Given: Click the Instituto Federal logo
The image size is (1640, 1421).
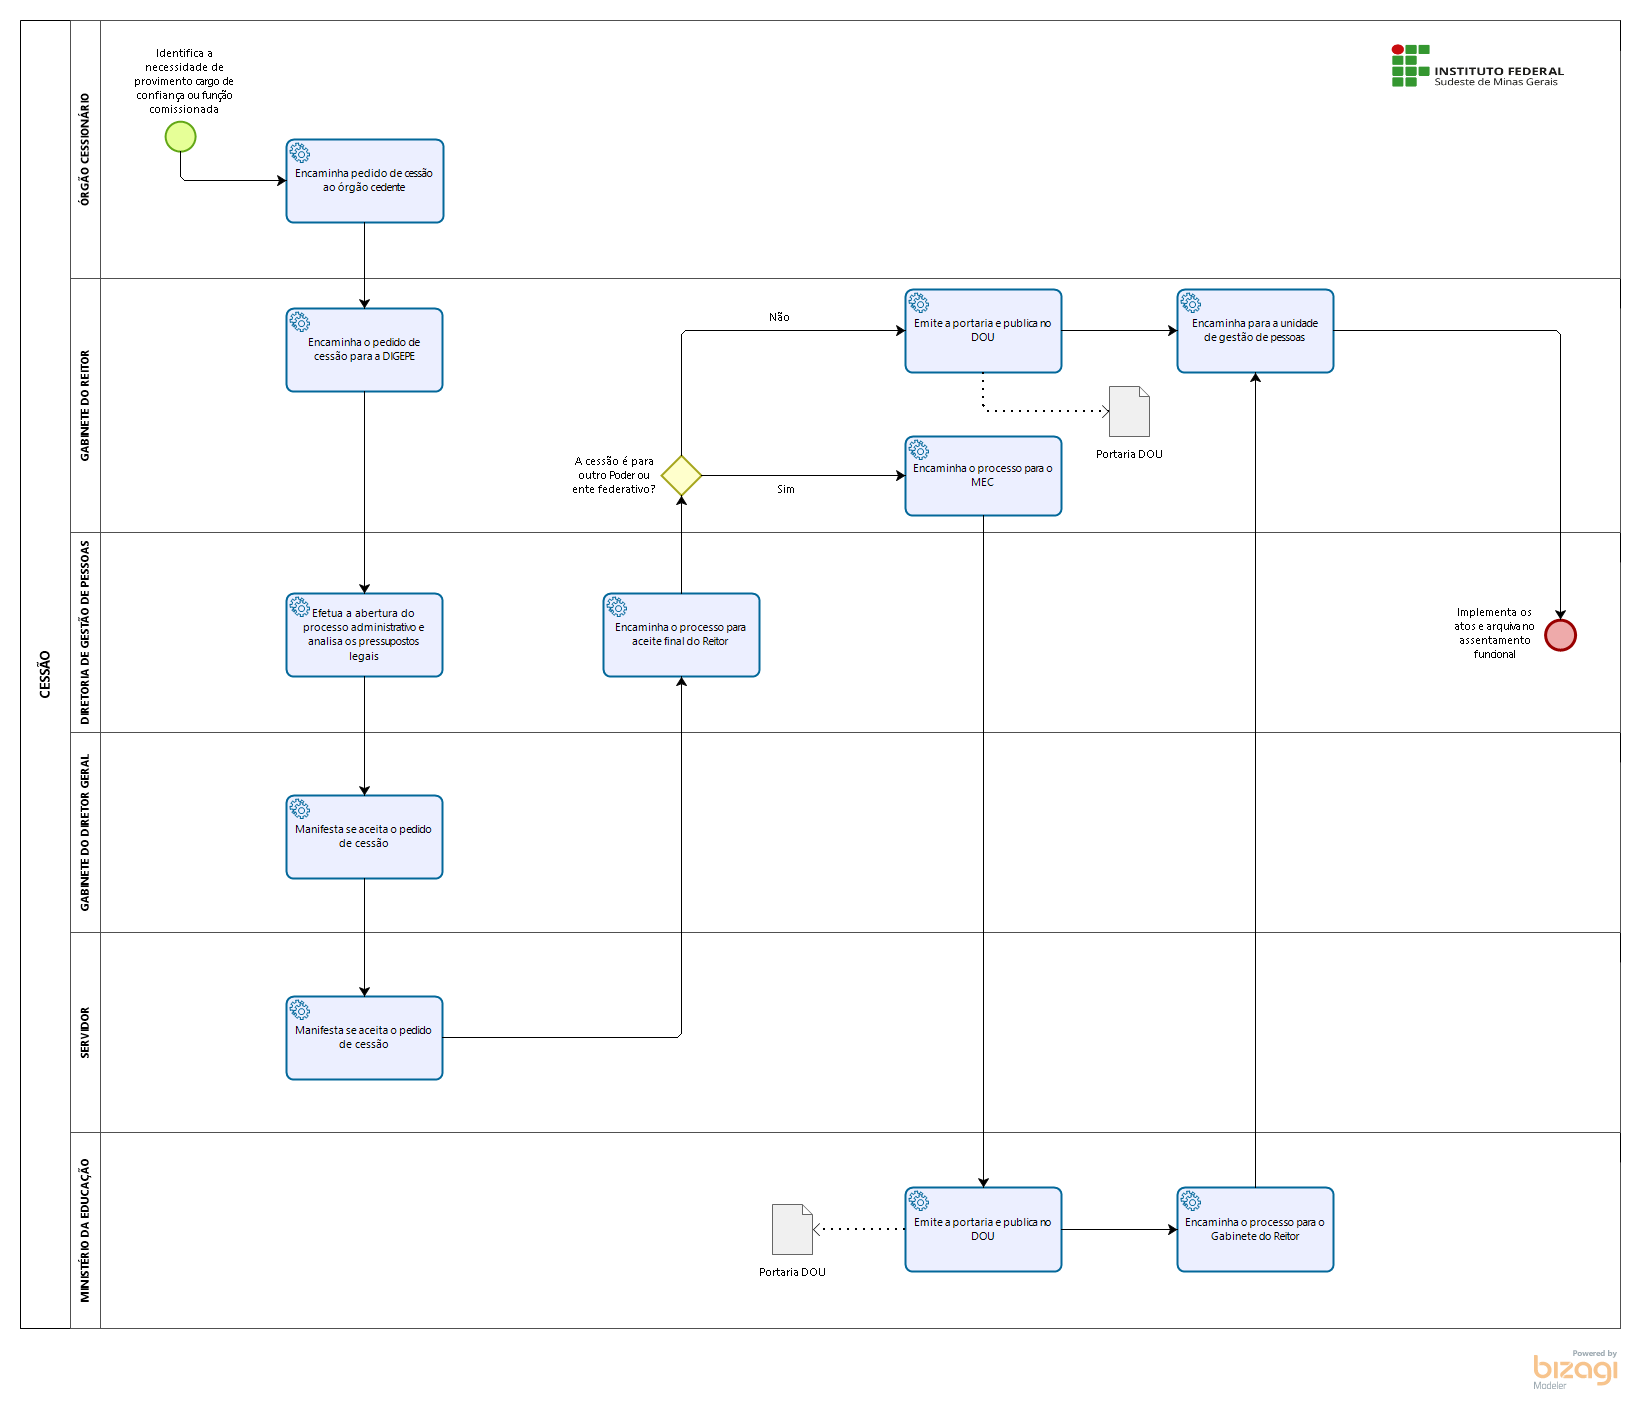Looking at the screenshot, I should click(x=1477, y=66).
